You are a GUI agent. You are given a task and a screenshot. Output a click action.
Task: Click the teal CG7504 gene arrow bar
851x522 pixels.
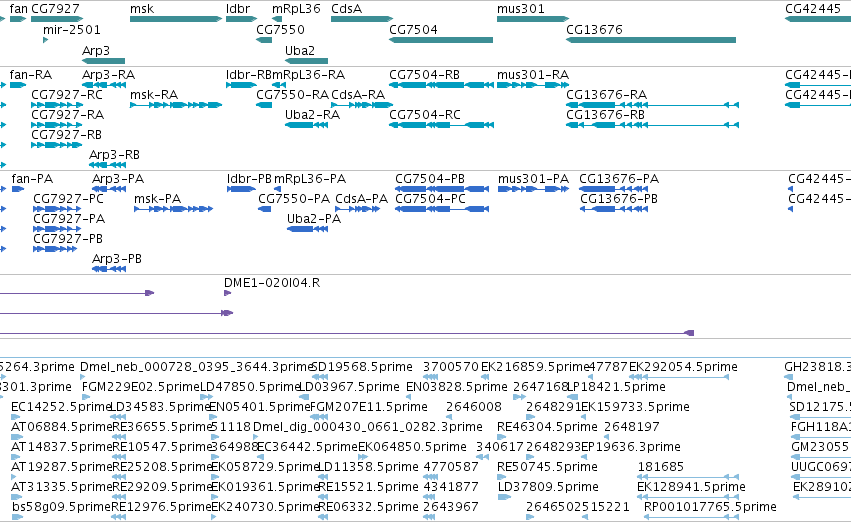pyautogui.click(x=441, y=40)
